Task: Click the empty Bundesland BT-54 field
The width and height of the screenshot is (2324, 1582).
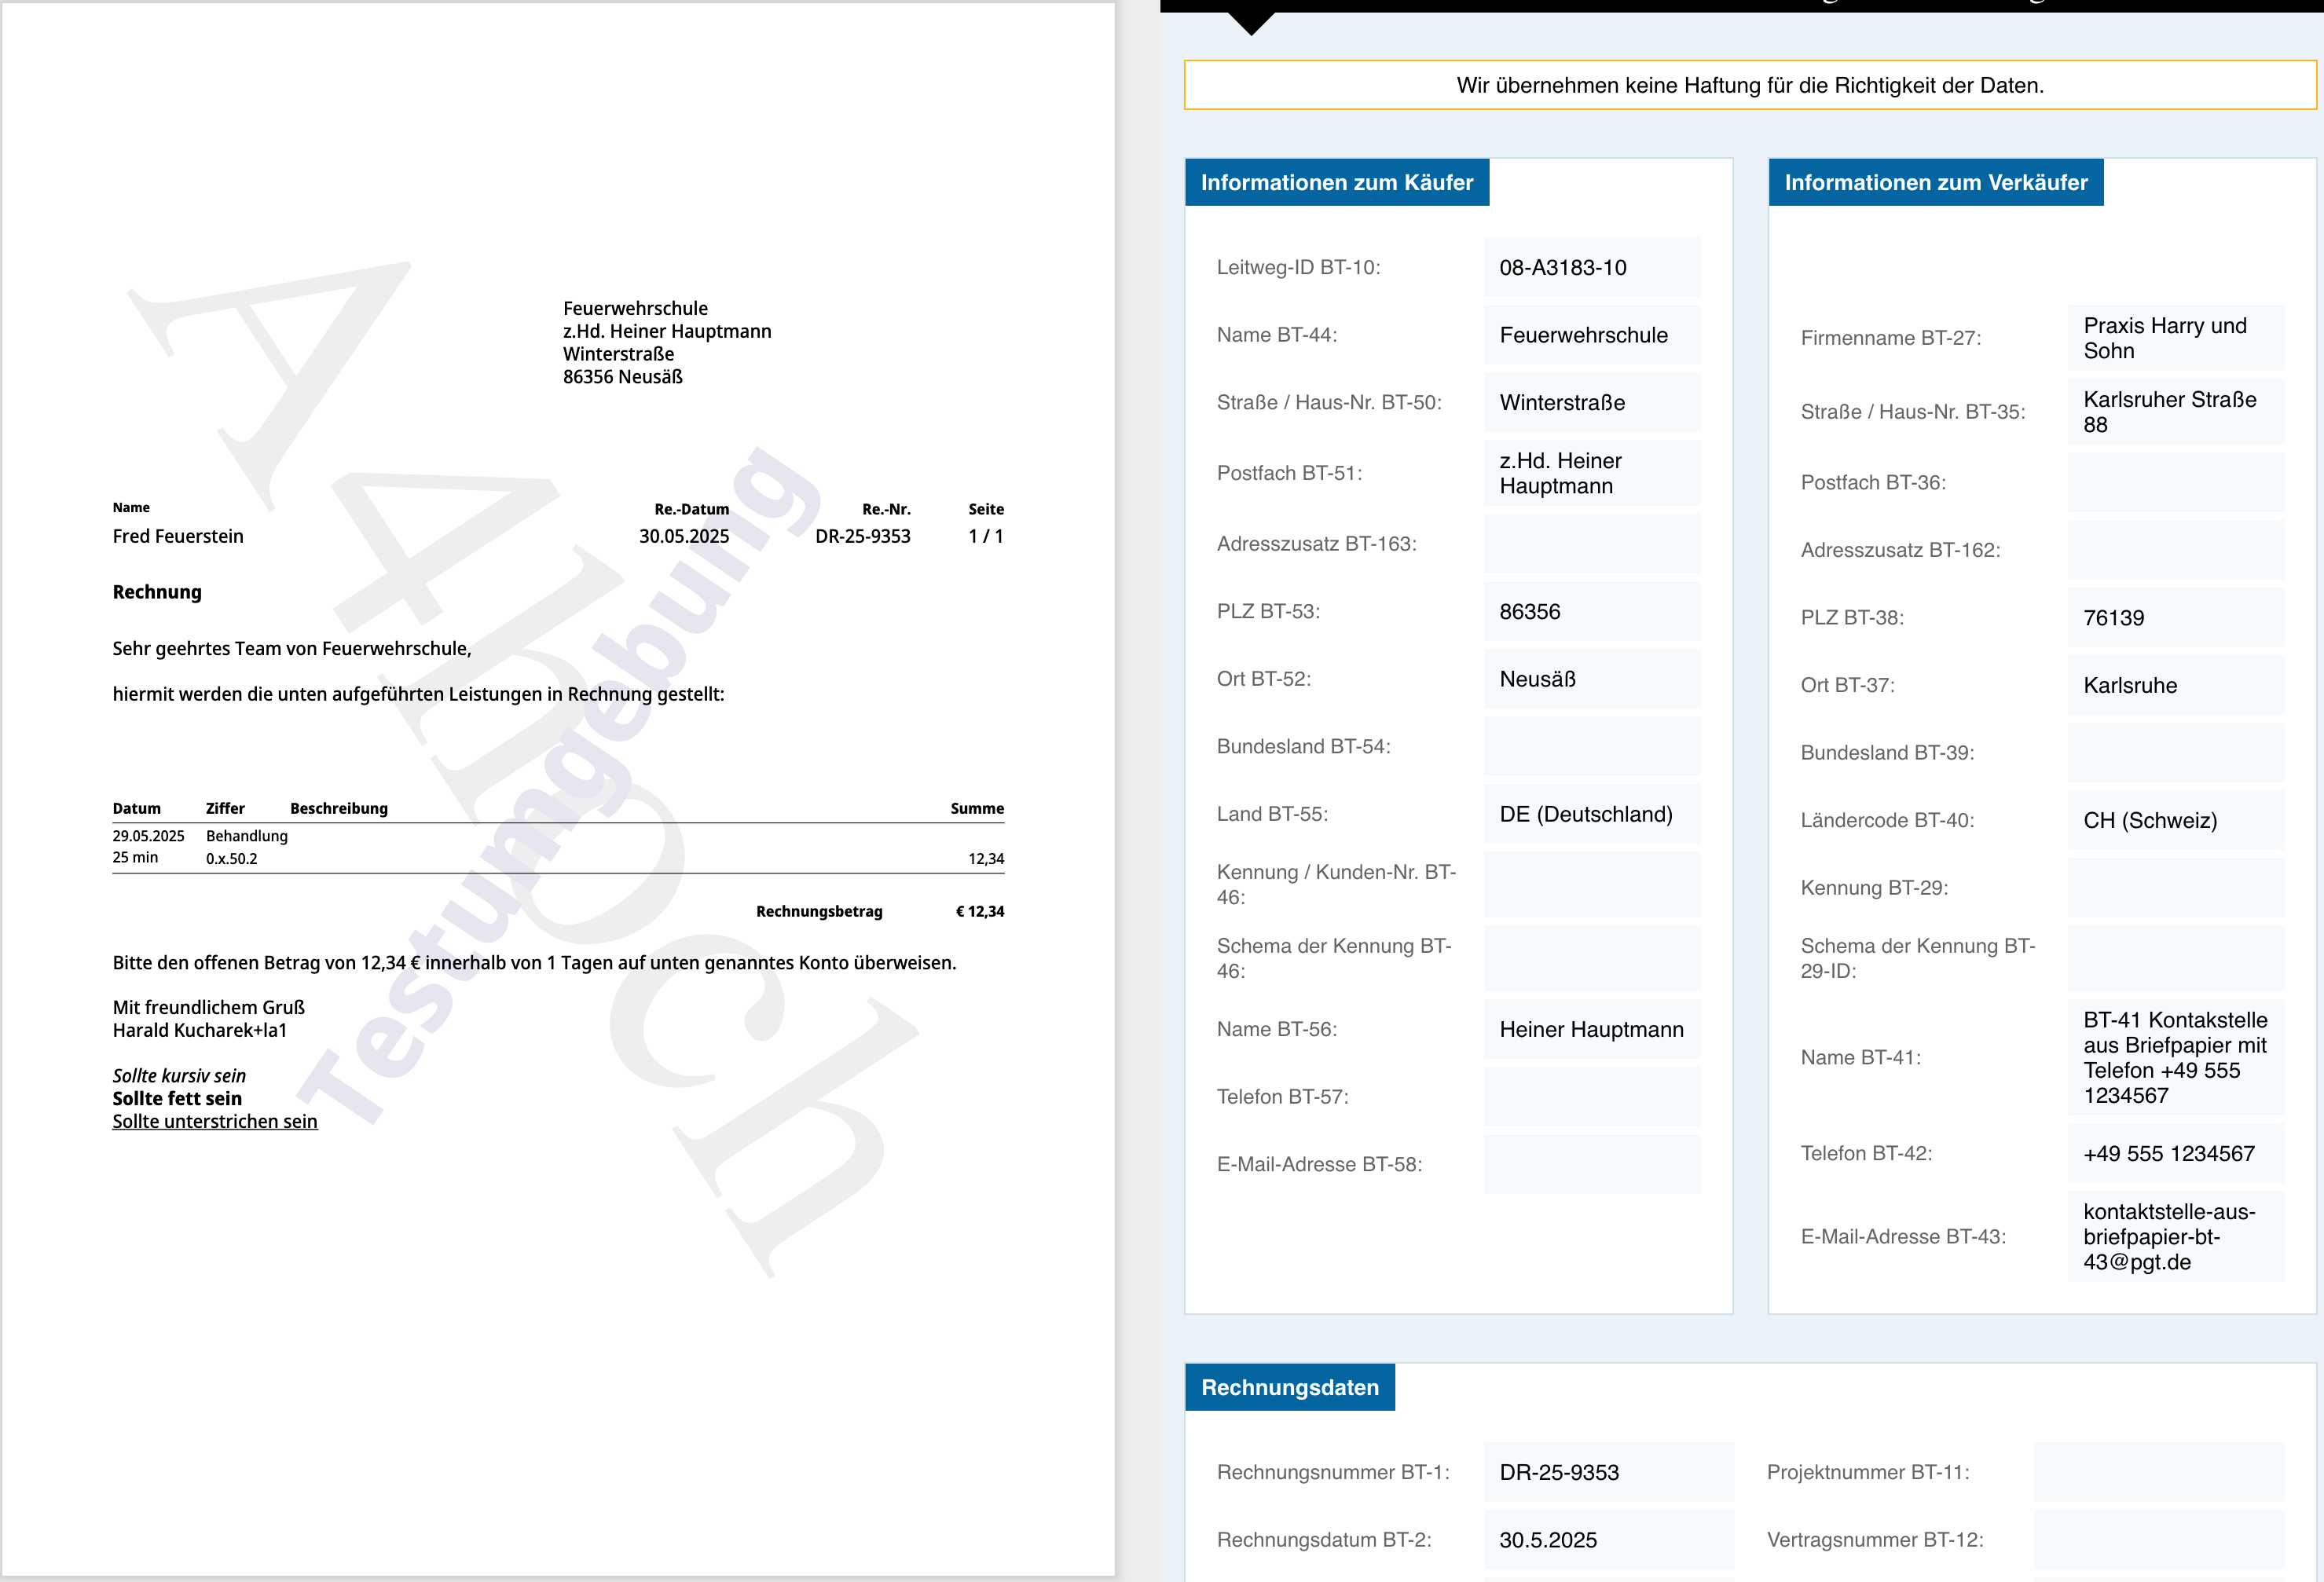Action: [x=1592, y=746]
